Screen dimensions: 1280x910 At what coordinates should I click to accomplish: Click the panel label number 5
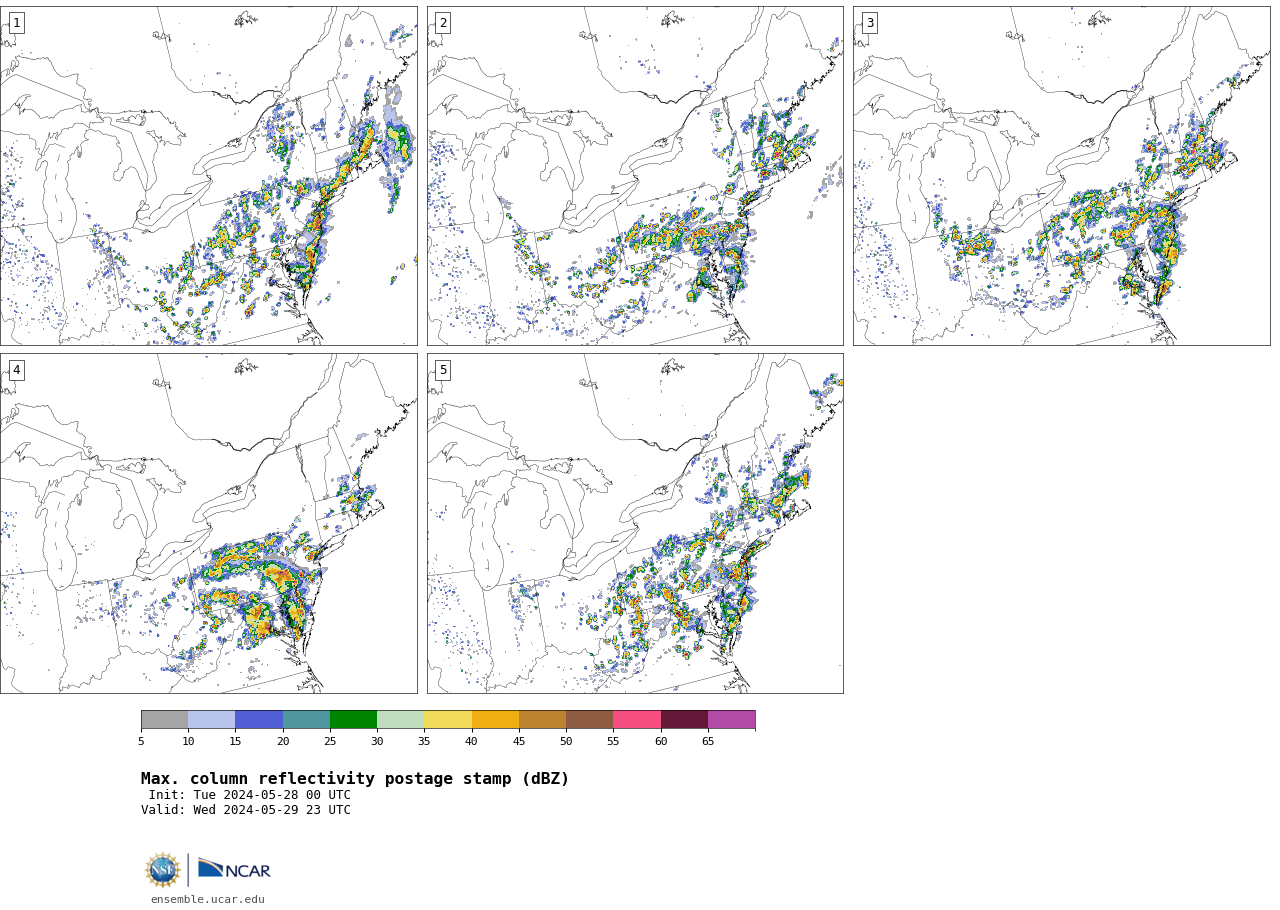443,370
